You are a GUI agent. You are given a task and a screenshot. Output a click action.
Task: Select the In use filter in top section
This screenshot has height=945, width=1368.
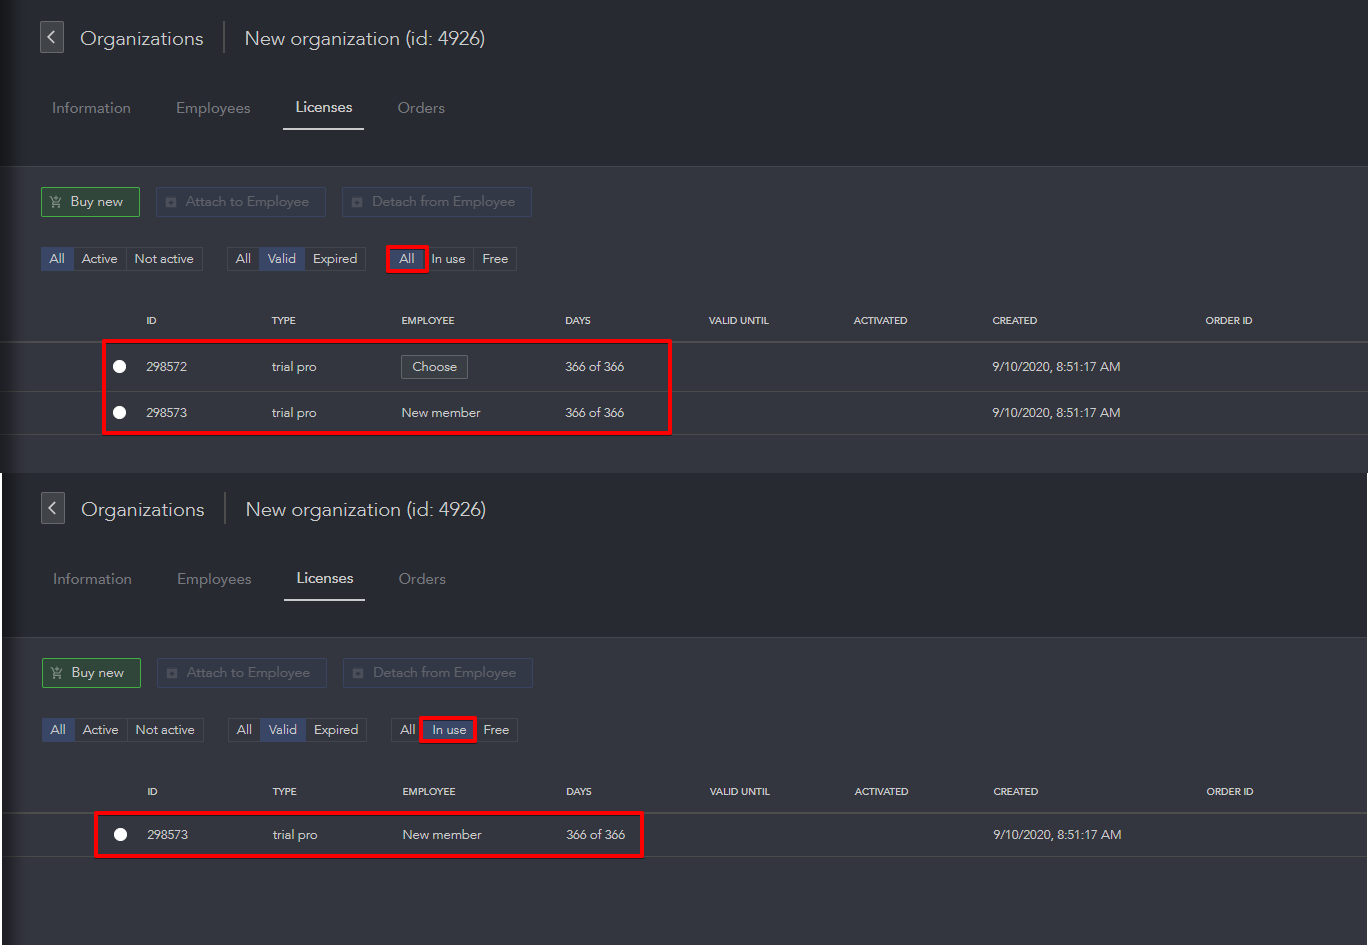449,258
